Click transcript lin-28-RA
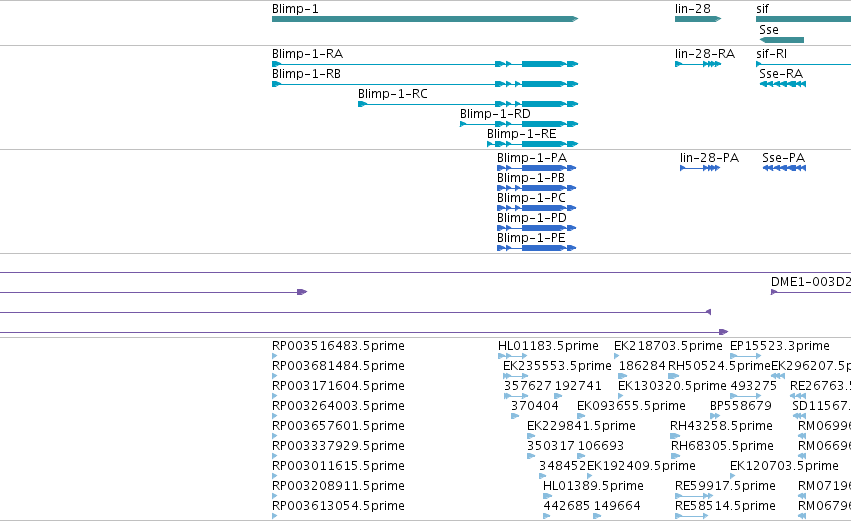Image resolution: width=851 pixels, height=521 pixels. [x=698, y=64]
